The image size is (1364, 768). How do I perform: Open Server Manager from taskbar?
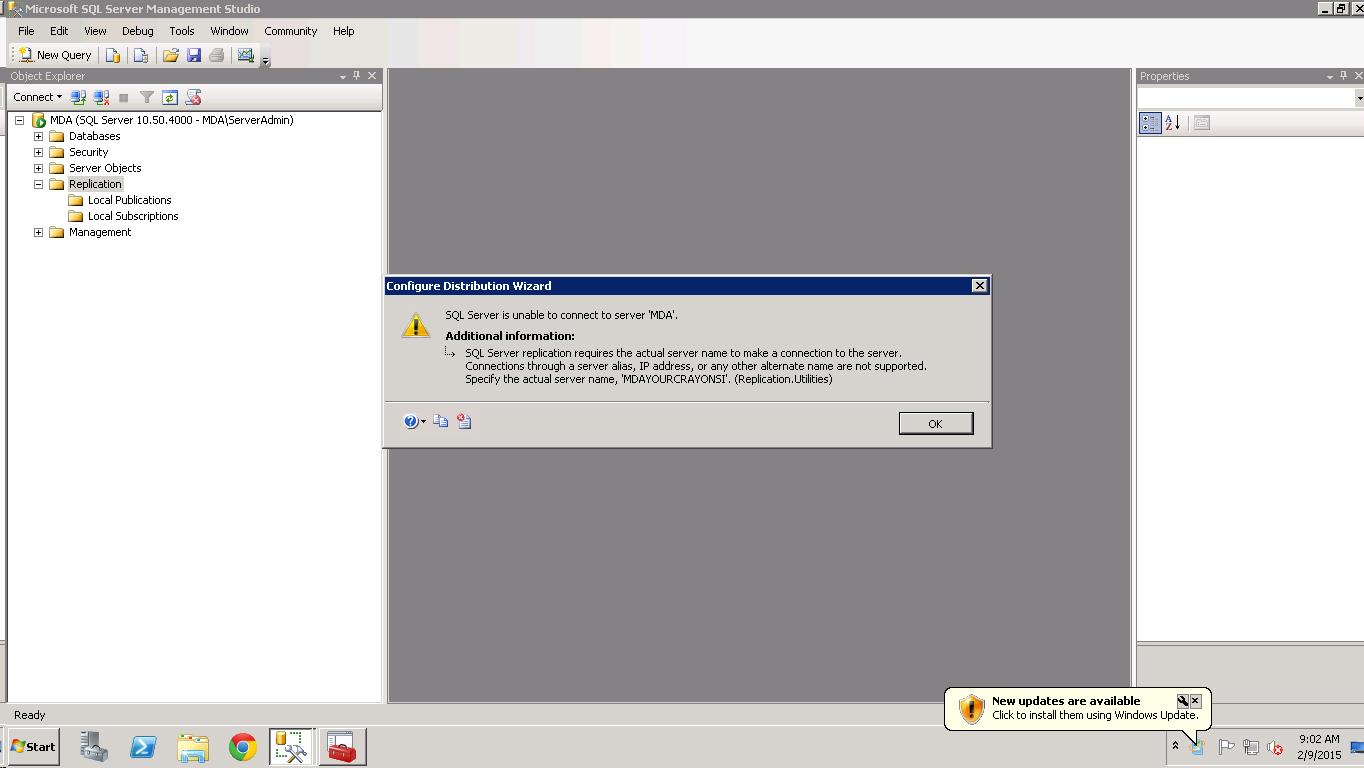pos(94,747)
